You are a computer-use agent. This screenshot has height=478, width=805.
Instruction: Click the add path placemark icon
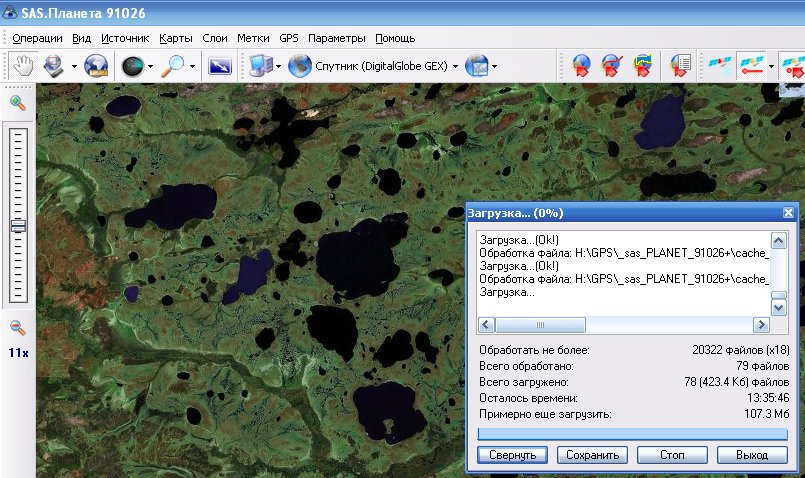[x=613, y=67]
